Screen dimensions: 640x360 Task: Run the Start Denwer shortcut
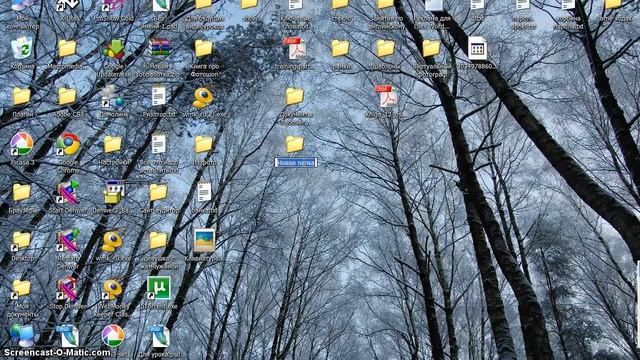[68, 192]
